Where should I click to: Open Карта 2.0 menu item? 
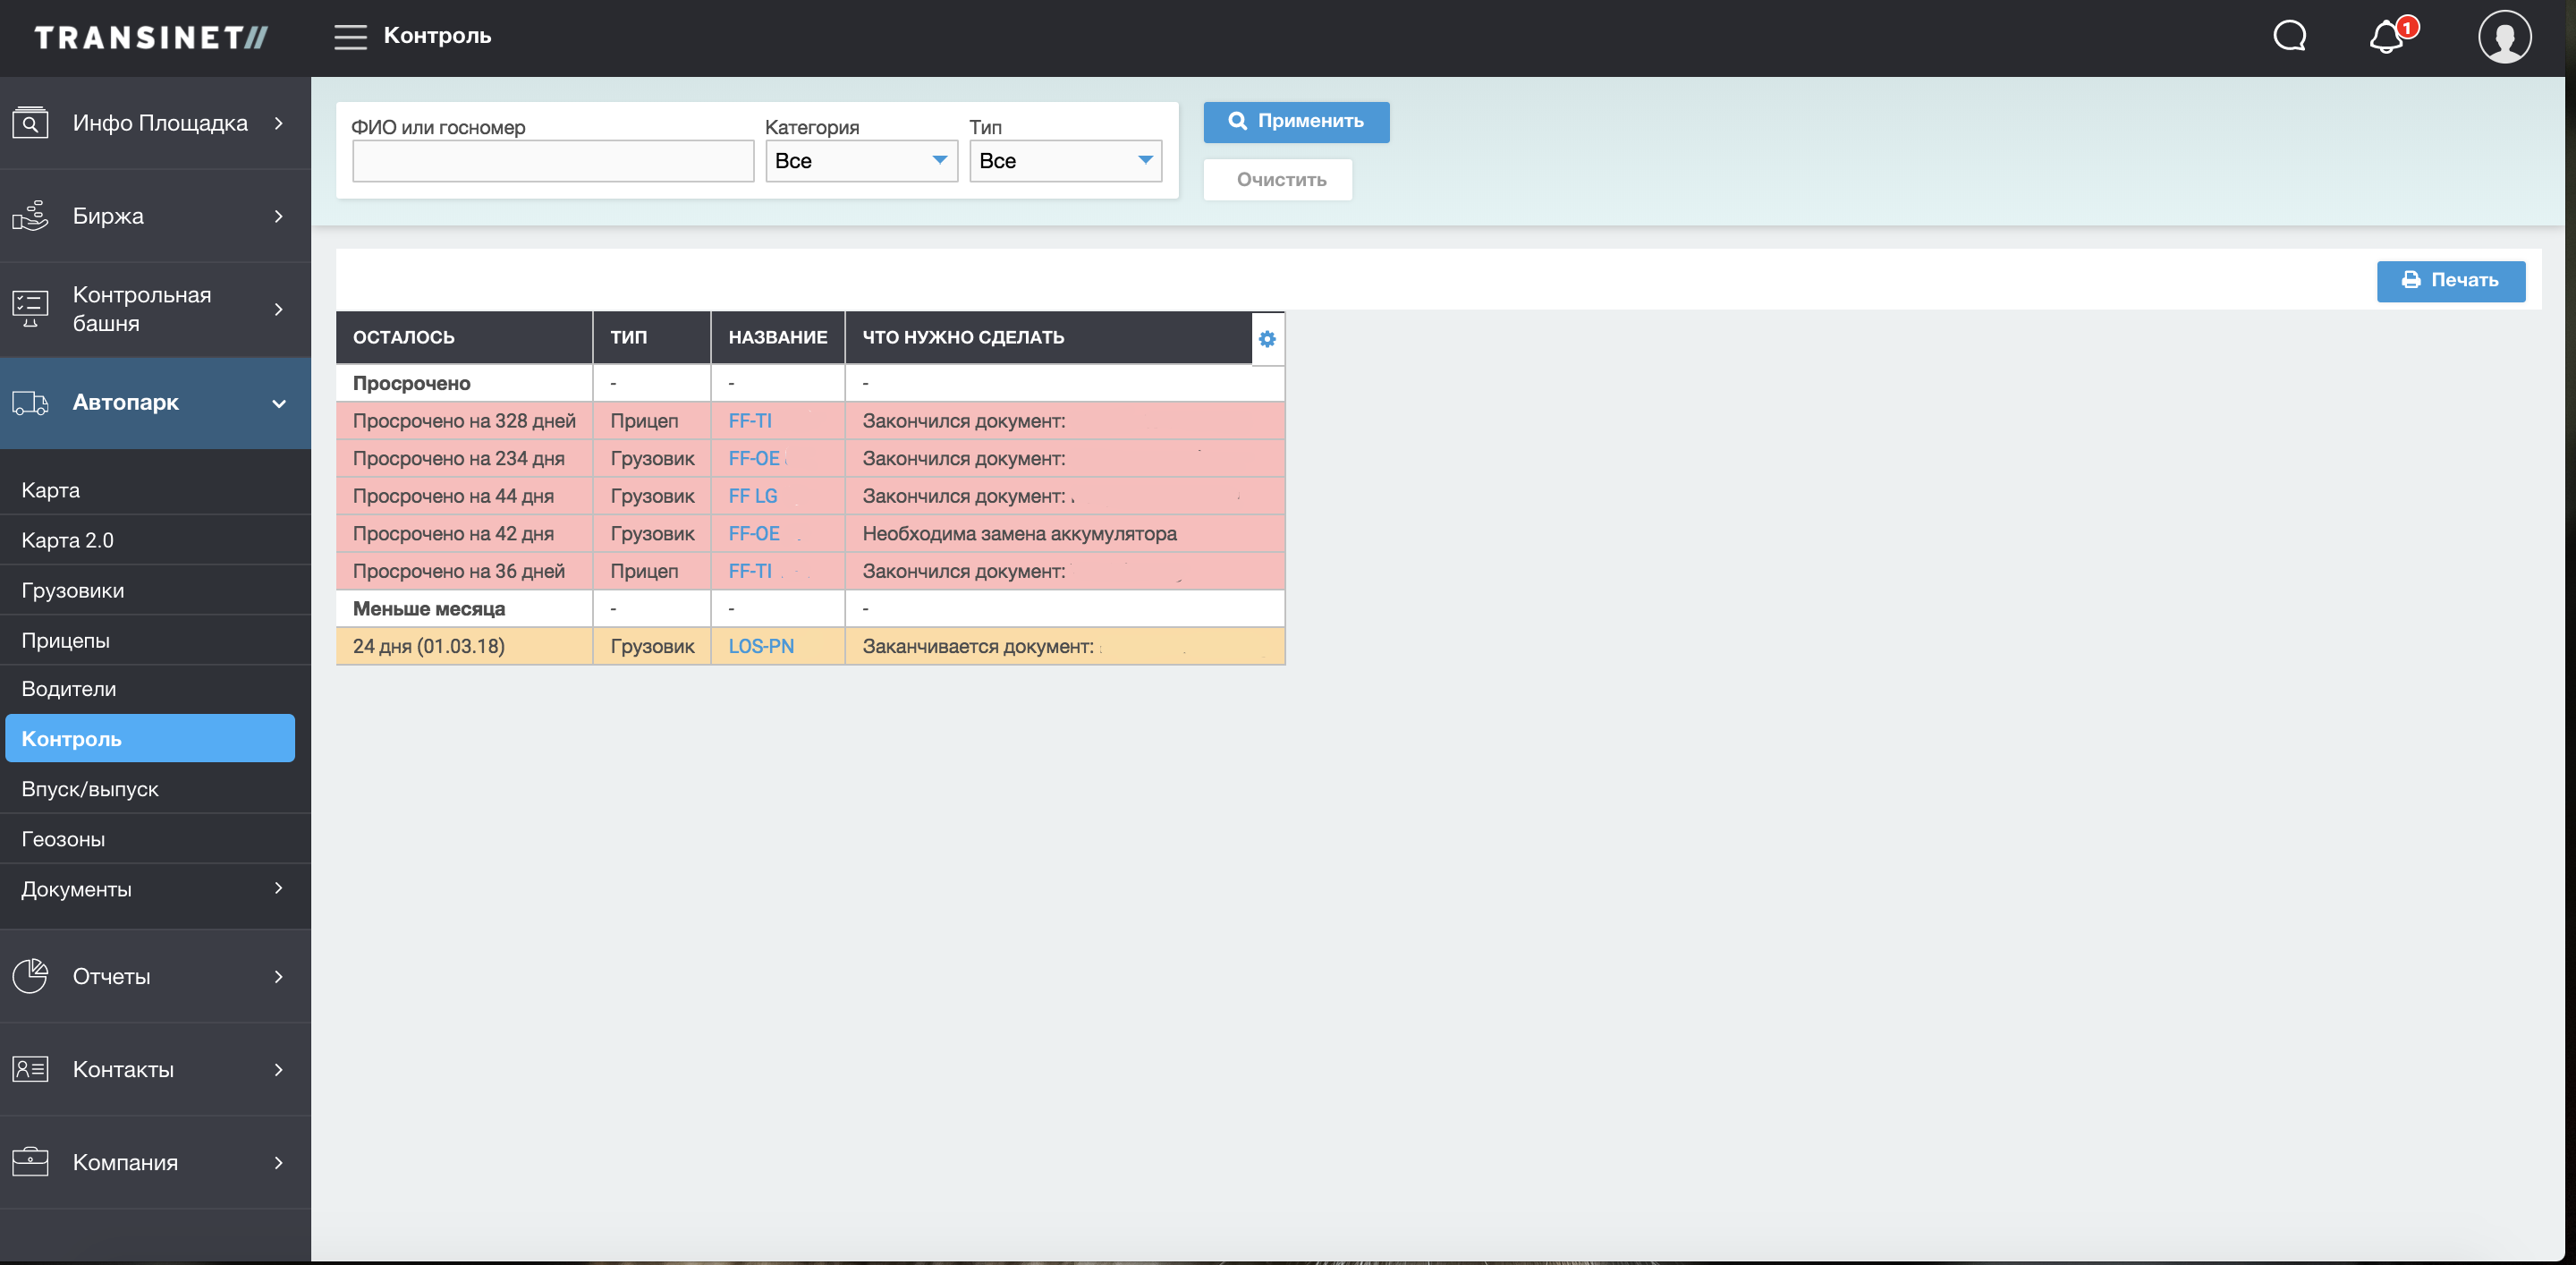tap(67, 540)
